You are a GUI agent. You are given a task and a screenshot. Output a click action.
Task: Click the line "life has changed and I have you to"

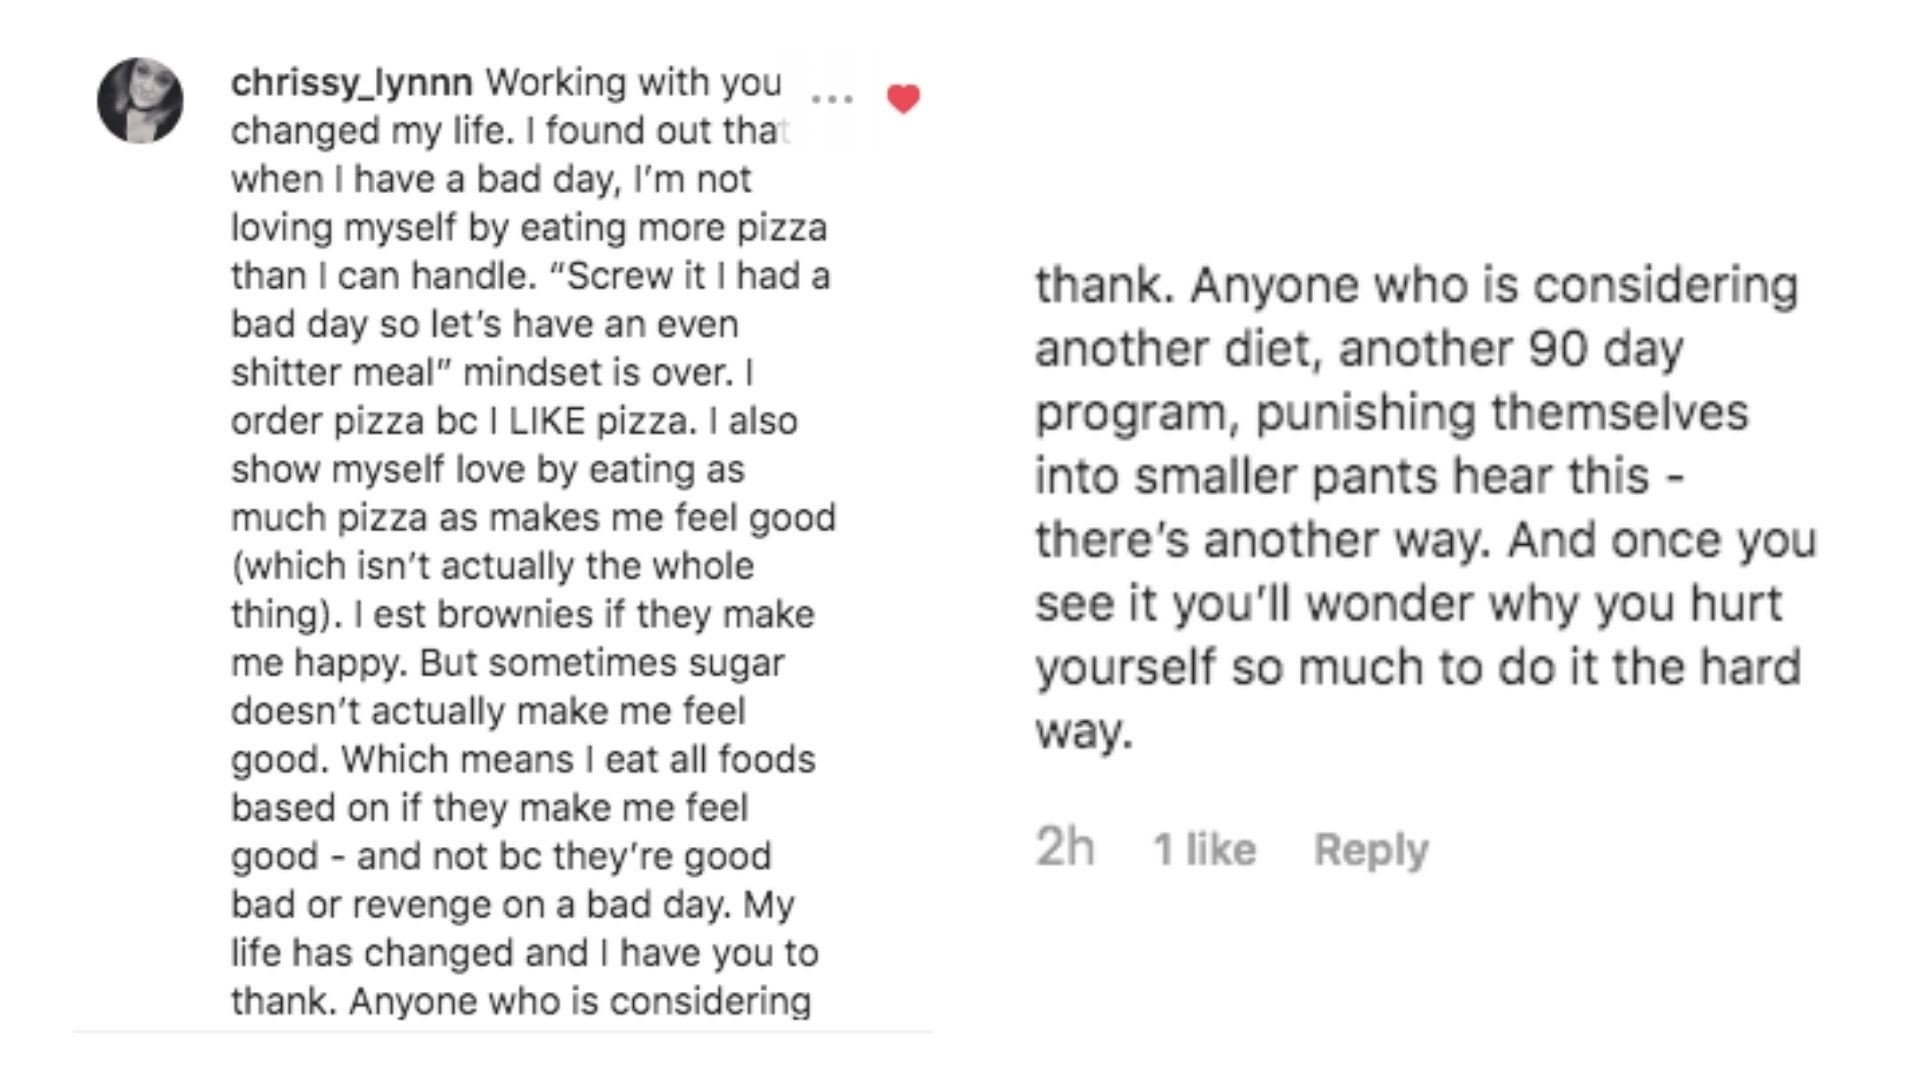coord(524,953)
